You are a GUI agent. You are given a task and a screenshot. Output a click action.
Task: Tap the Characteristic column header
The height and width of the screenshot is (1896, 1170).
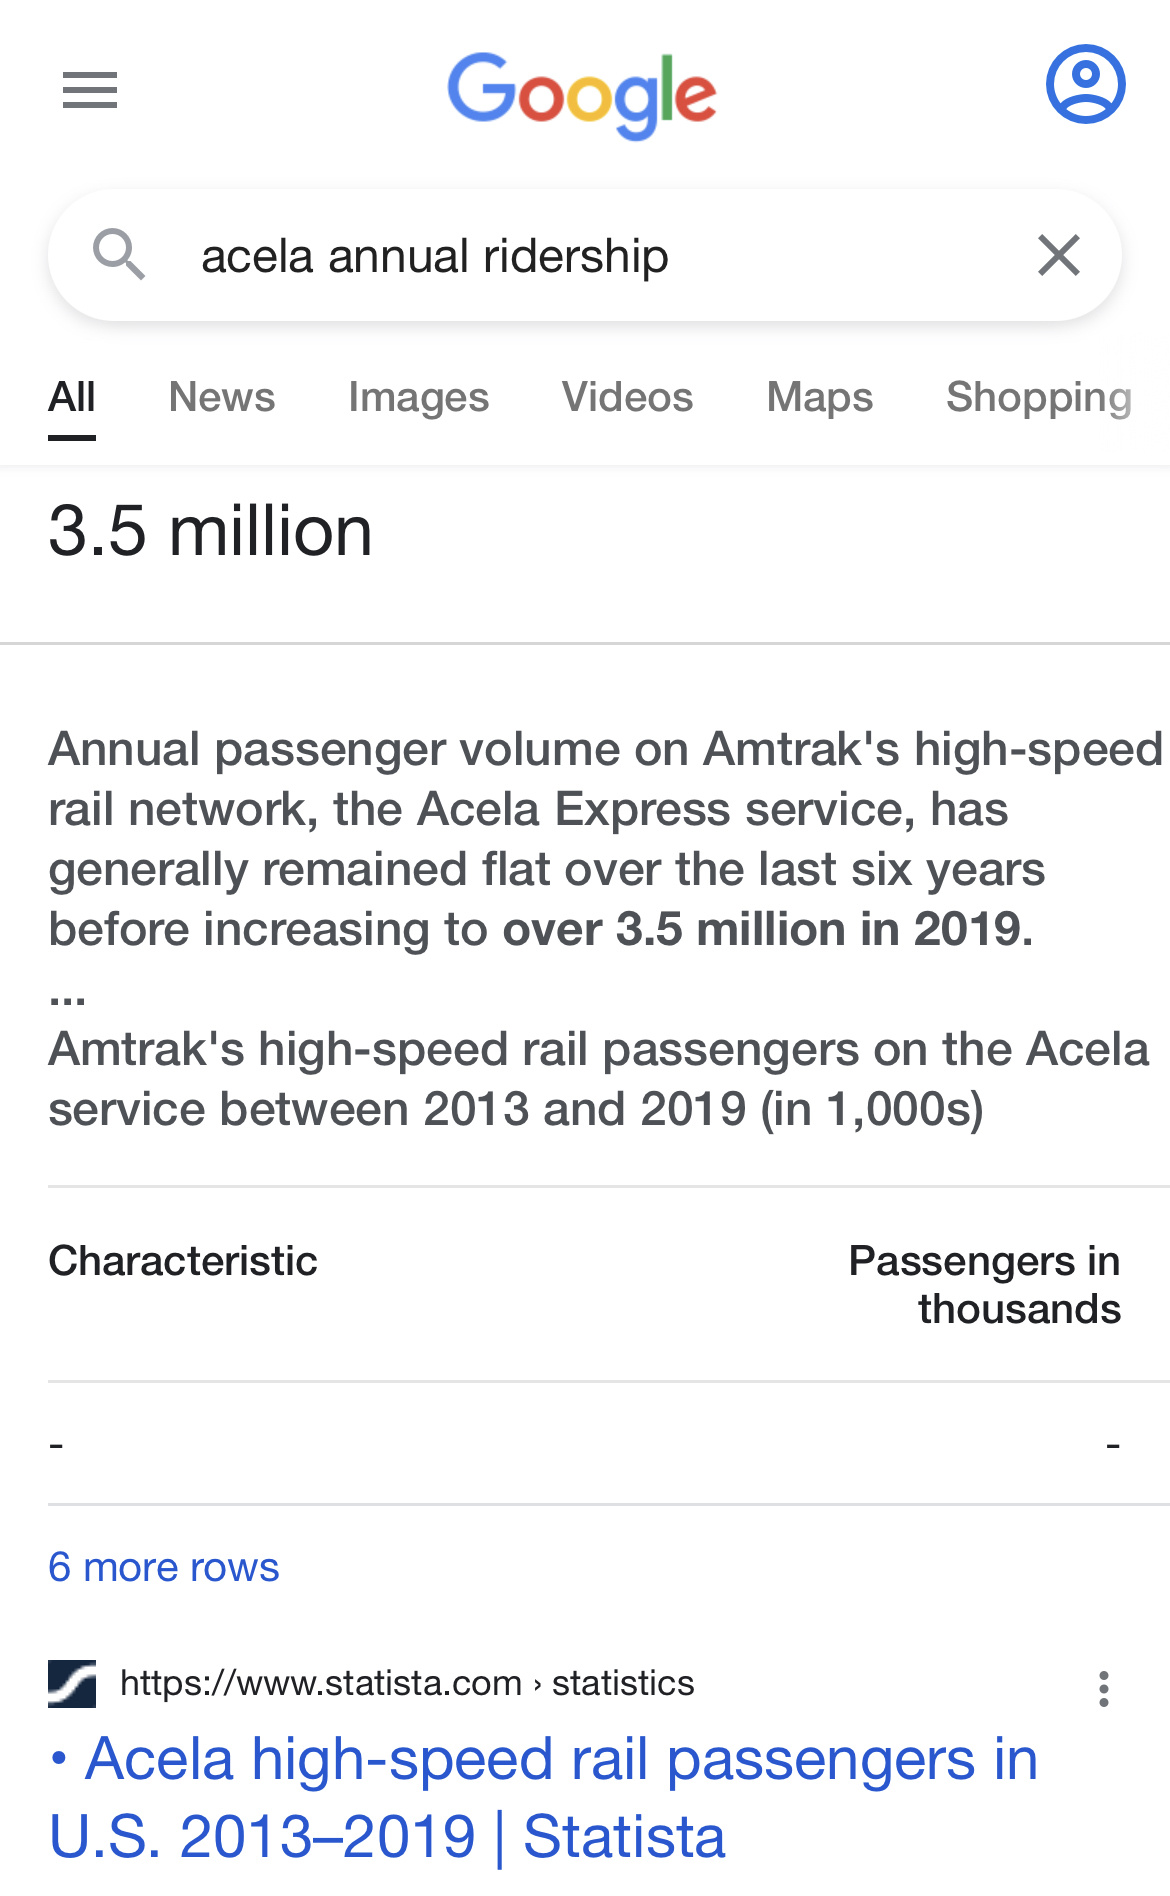pos(183,1261)
